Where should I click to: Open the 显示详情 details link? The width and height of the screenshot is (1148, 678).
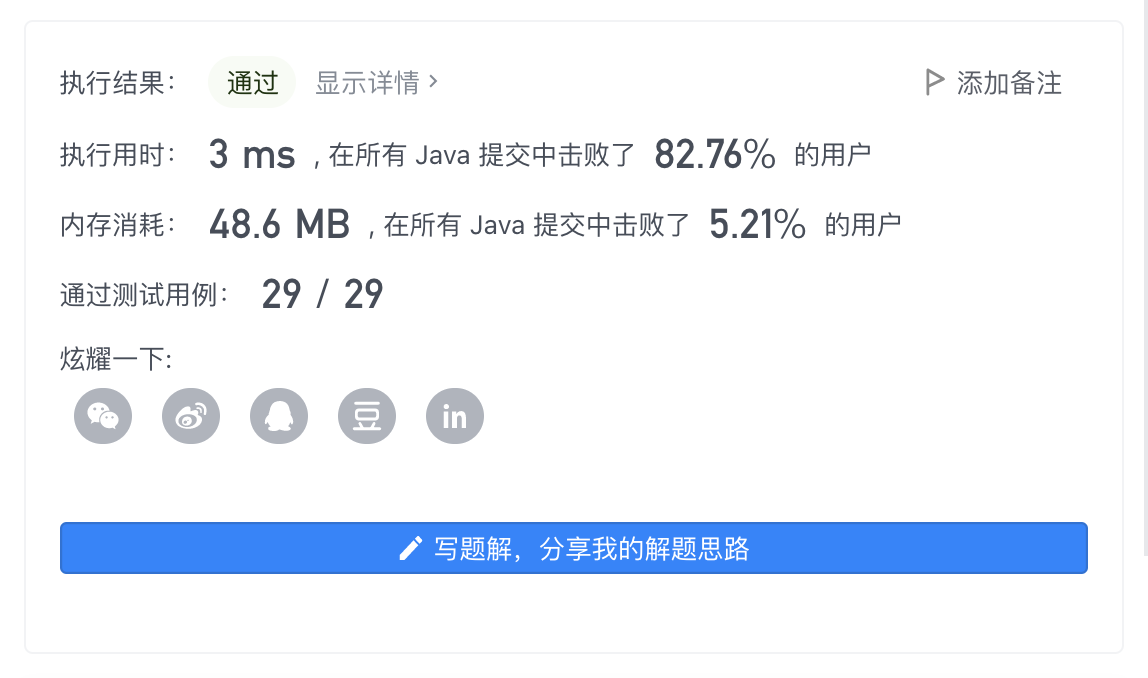367,83
